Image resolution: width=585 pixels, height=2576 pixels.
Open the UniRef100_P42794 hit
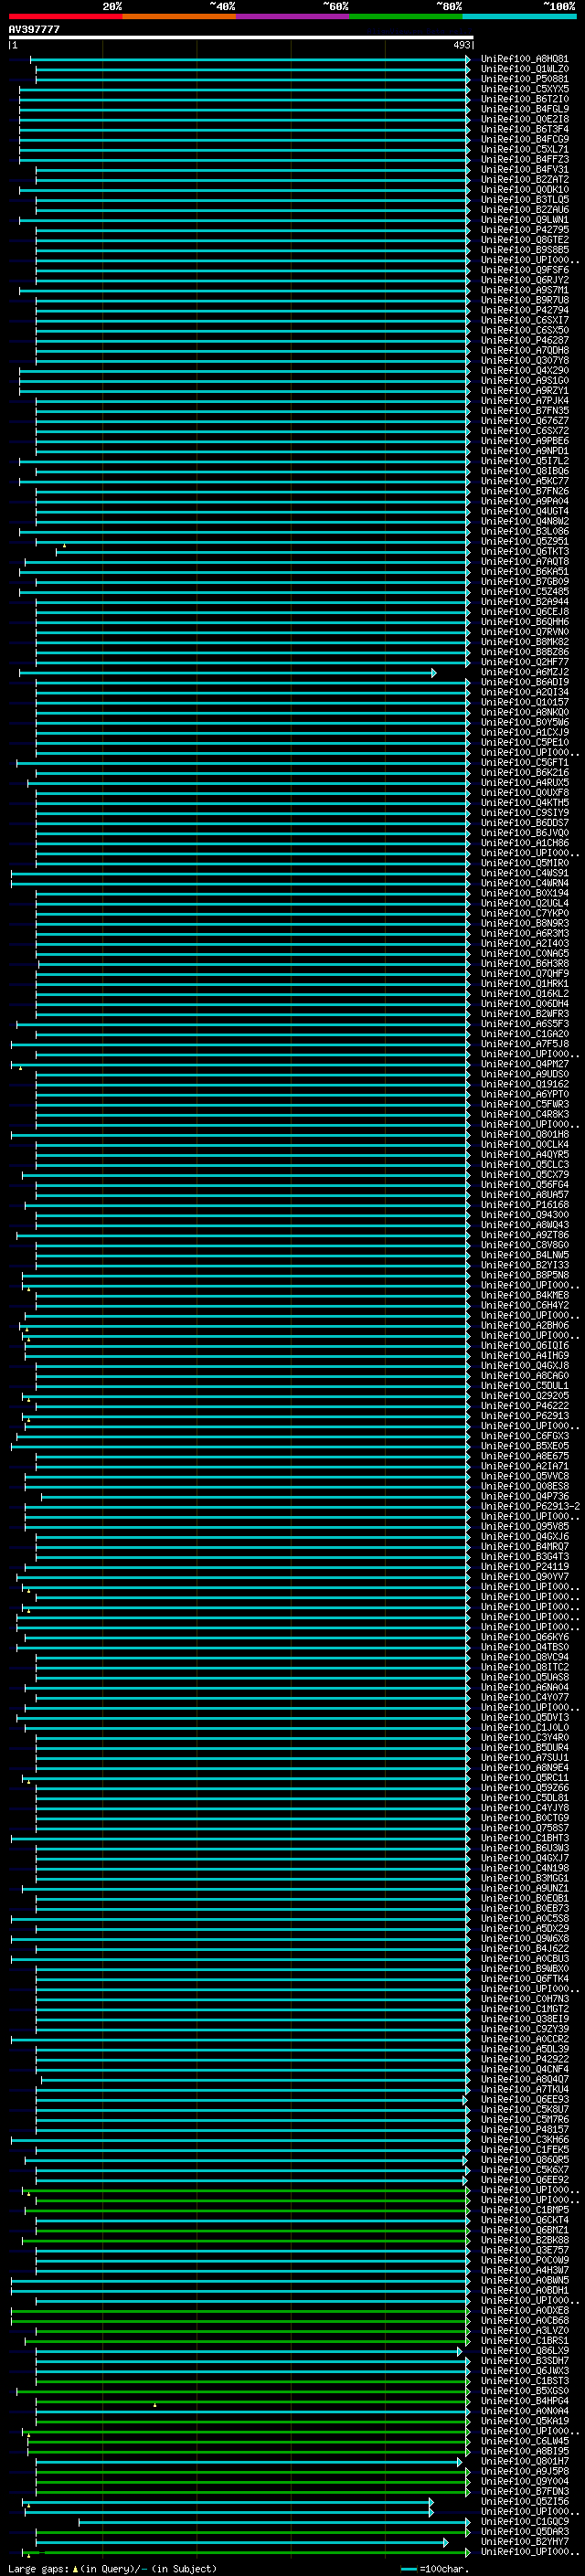pos(525,310)
